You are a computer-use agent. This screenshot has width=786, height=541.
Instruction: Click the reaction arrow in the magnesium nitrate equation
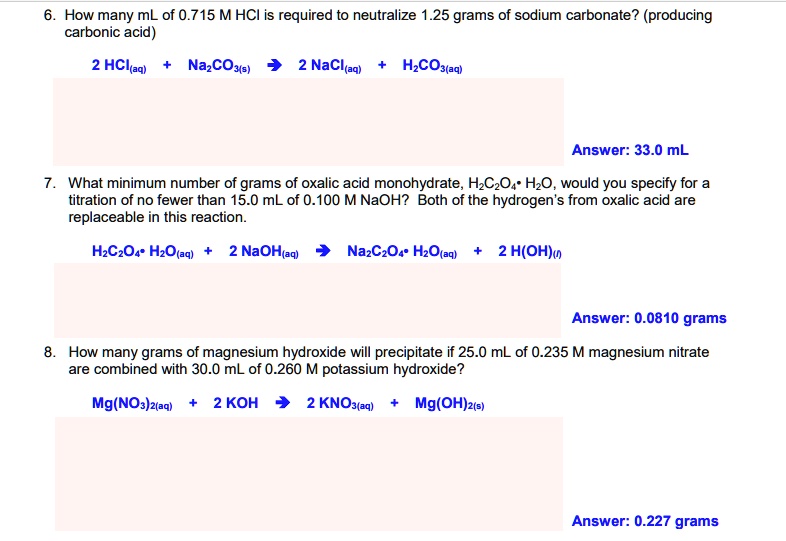tap(283, 403)
